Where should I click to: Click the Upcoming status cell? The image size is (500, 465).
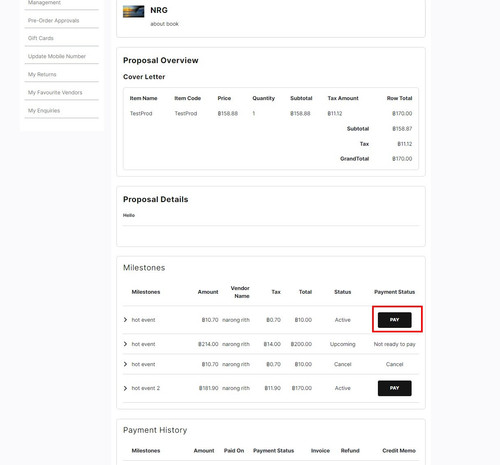point(342,344)
